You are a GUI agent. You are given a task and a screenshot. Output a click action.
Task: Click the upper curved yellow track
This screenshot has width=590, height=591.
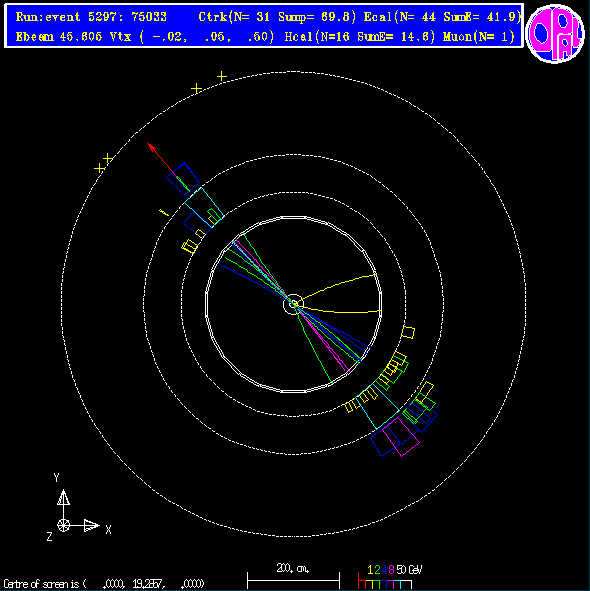click(337, 285)
